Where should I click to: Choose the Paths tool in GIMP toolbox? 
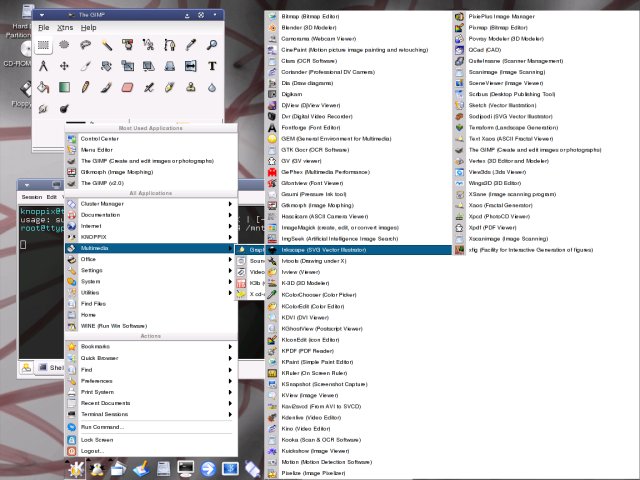click(170, 45)
